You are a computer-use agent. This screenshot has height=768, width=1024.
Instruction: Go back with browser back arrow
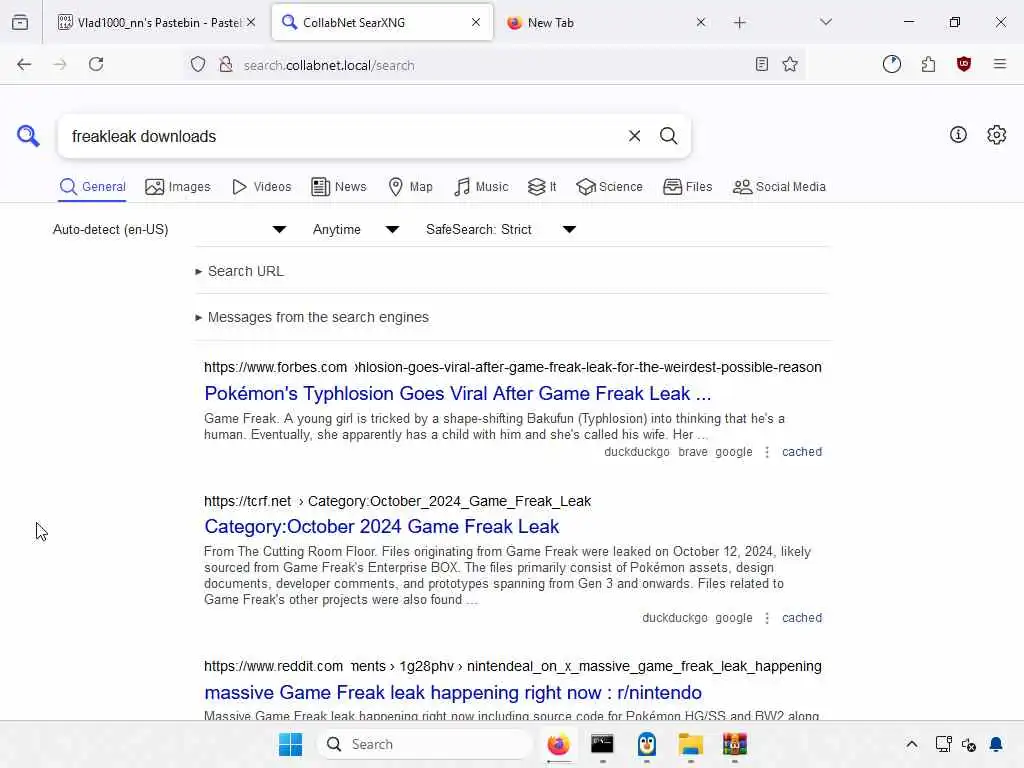pos(24,64)
